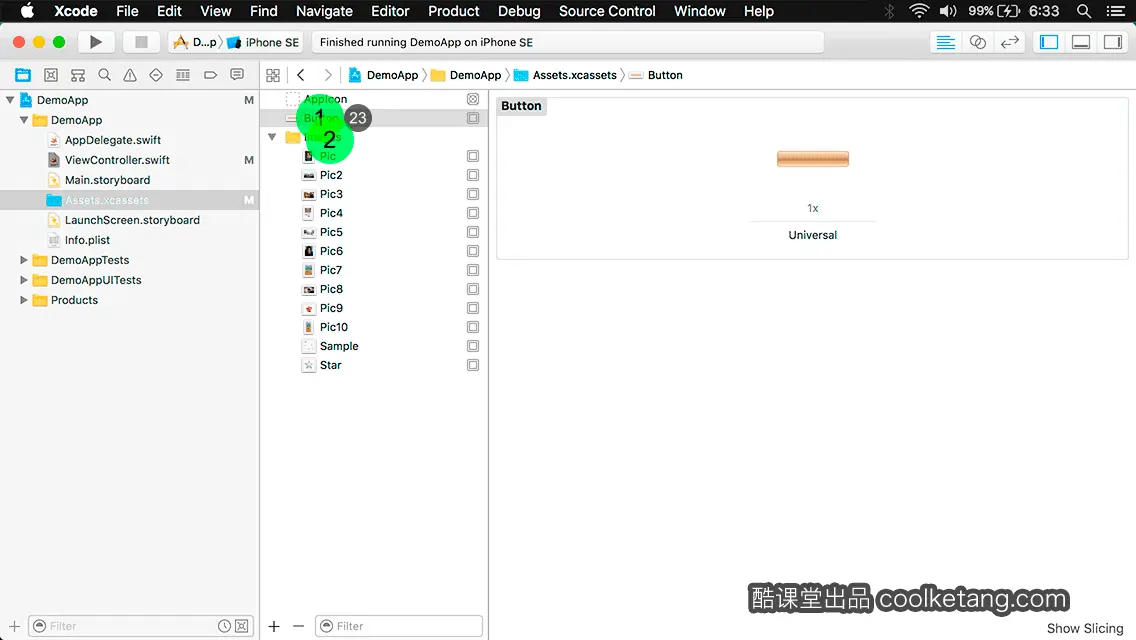This screenshot has width=1136, height=640.
Task: Focus the asset catalog Filter field
Action: coord(398,626)
